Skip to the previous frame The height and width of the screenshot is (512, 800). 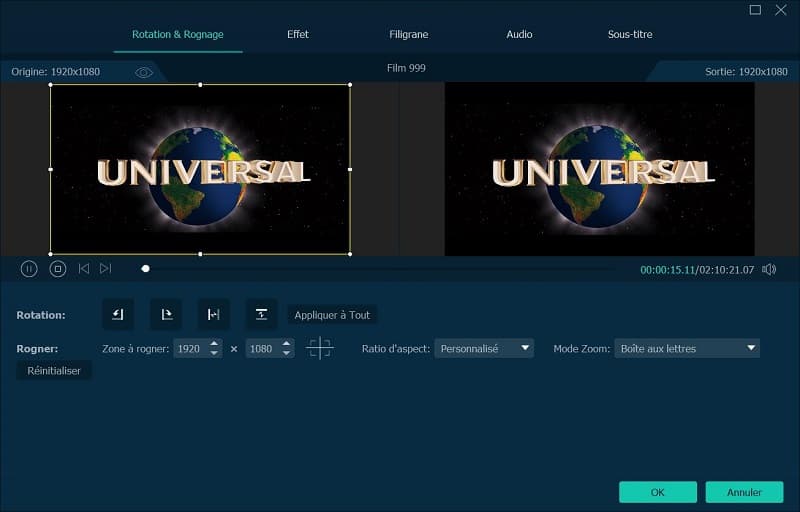(84, 269)
